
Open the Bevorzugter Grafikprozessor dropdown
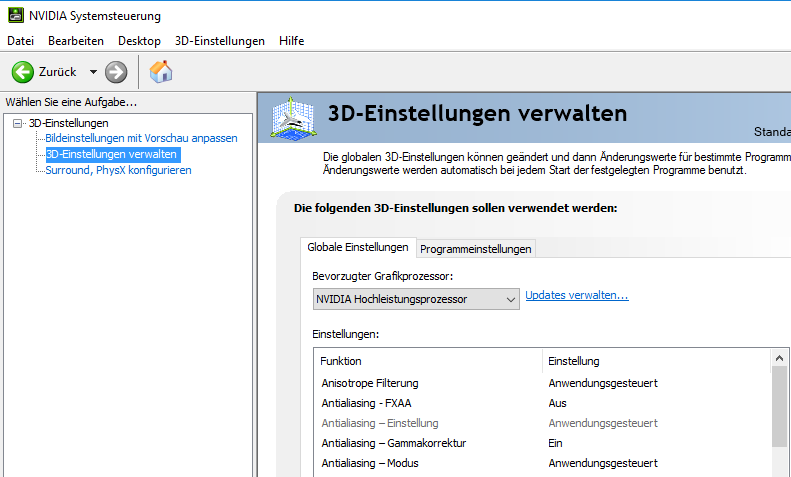coord(416,299)
